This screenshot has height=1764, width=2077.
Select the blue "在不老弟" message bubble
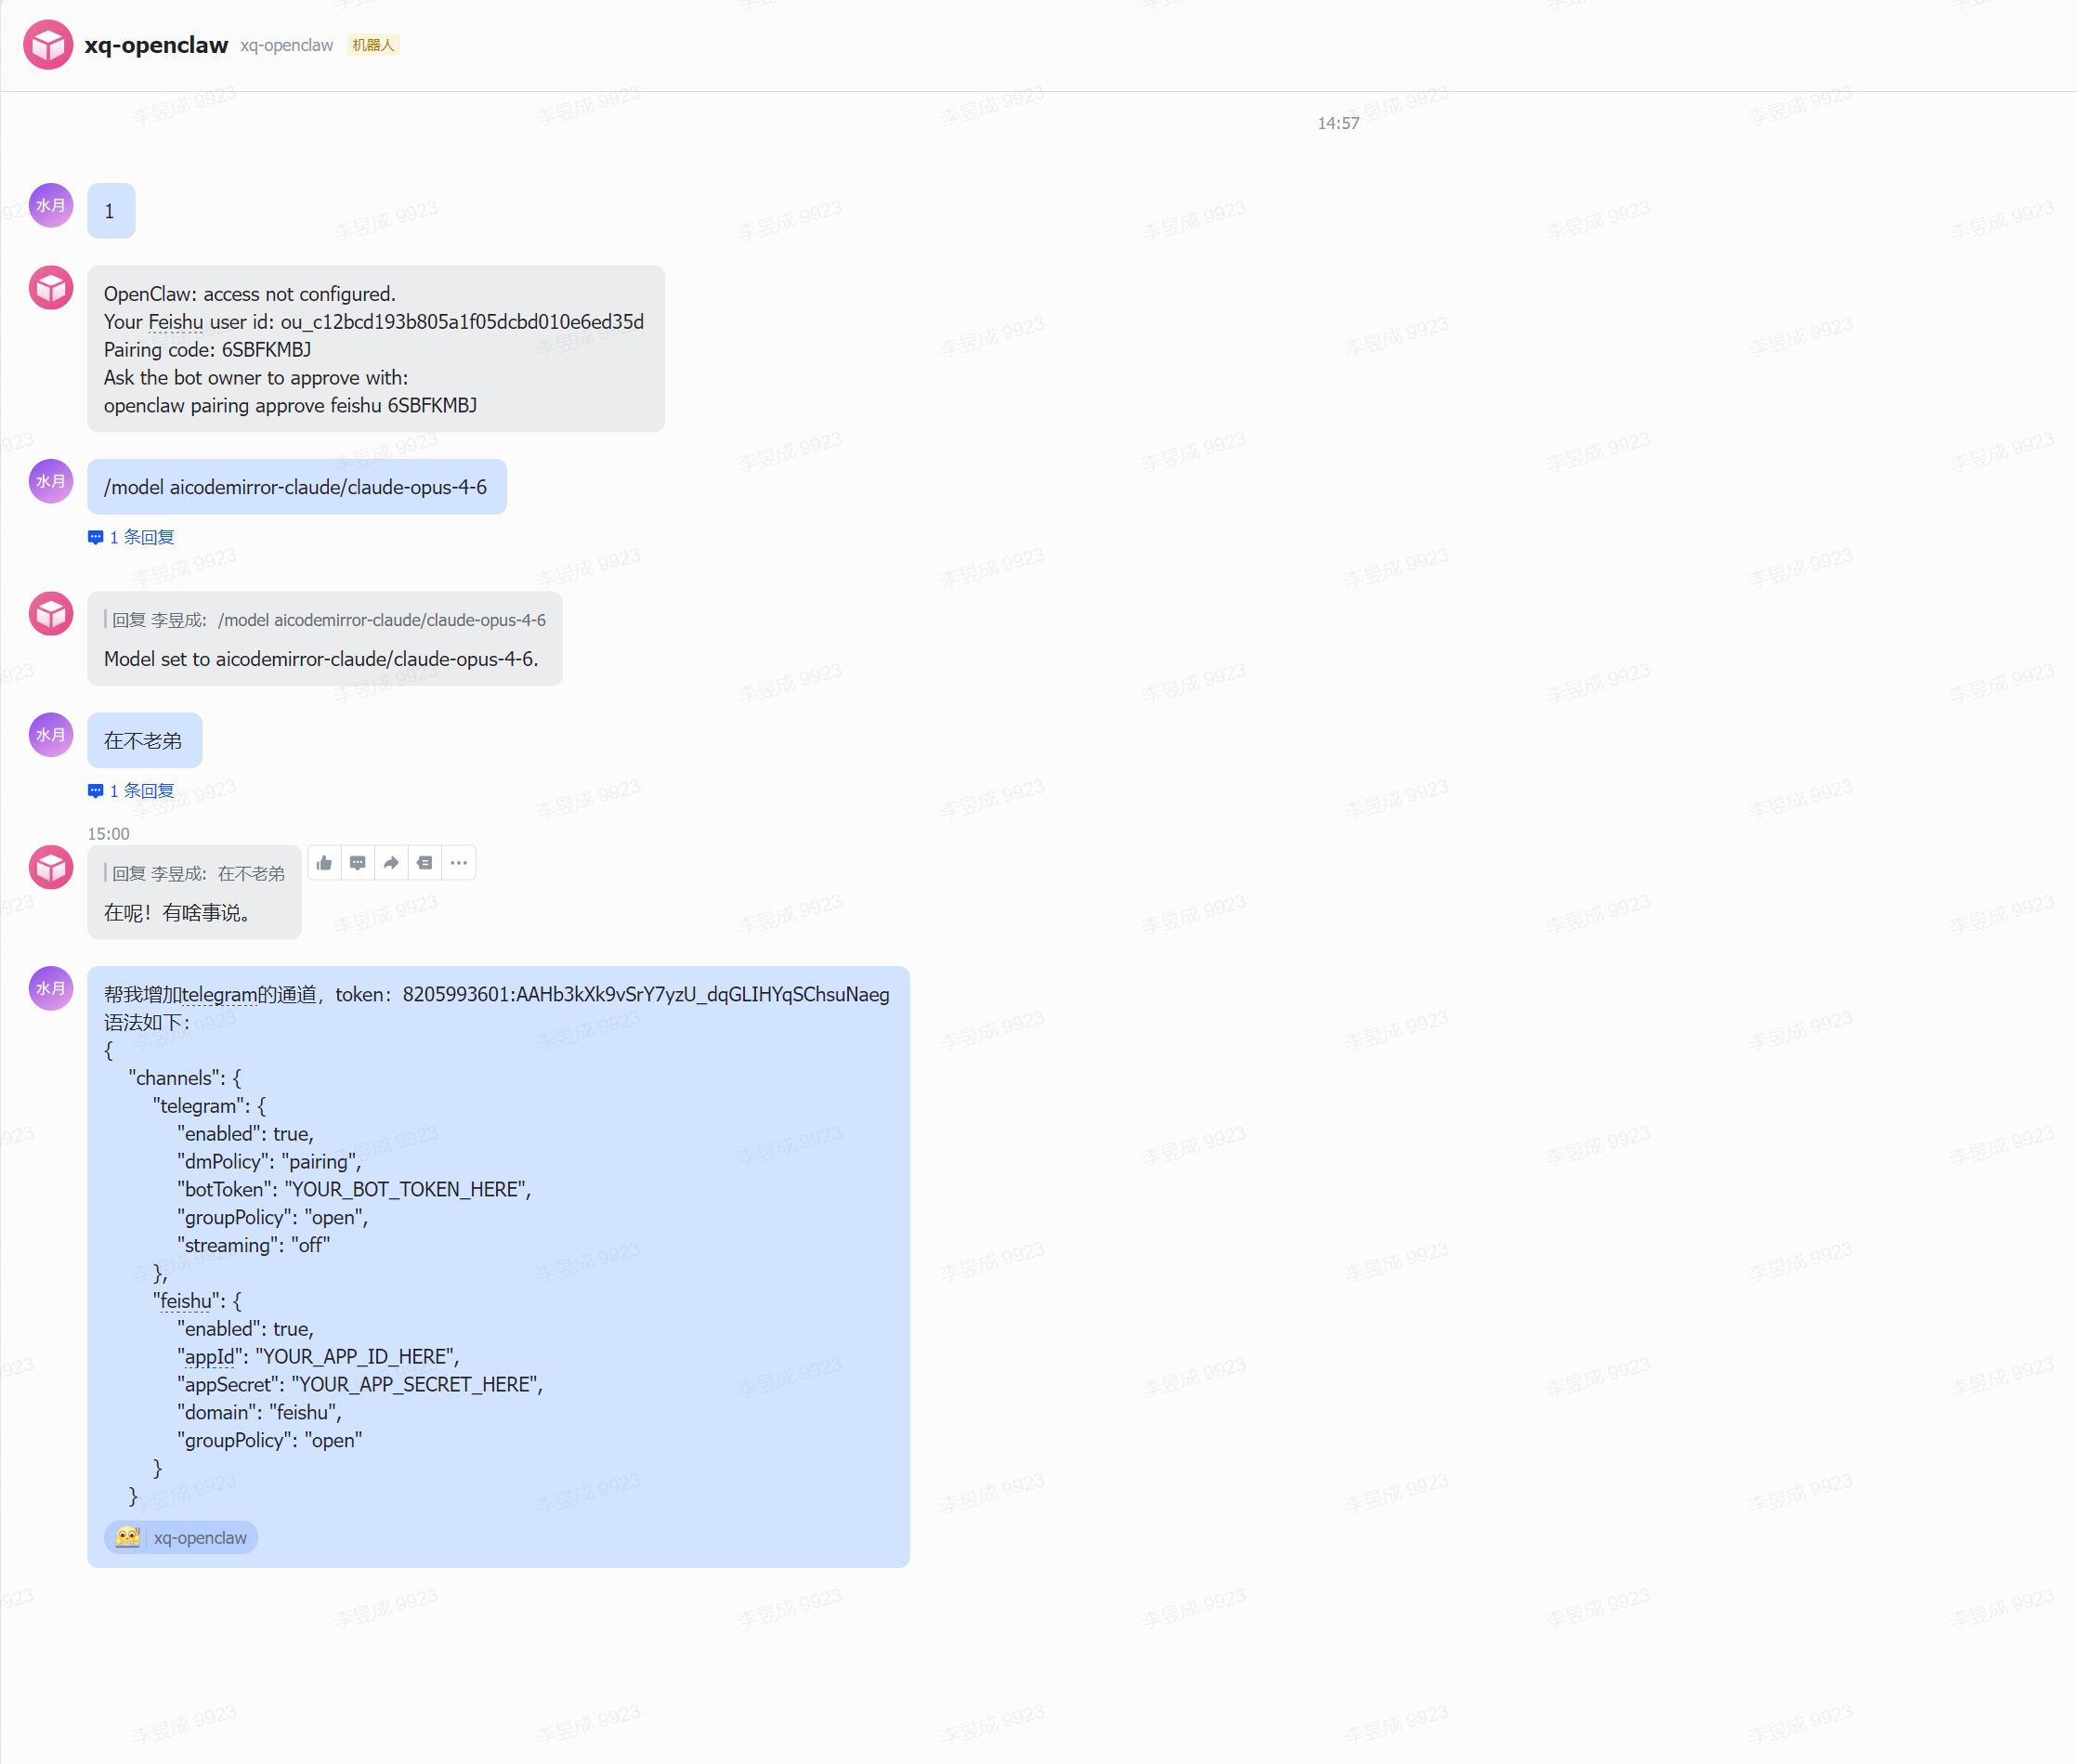(x=145, y=741)
